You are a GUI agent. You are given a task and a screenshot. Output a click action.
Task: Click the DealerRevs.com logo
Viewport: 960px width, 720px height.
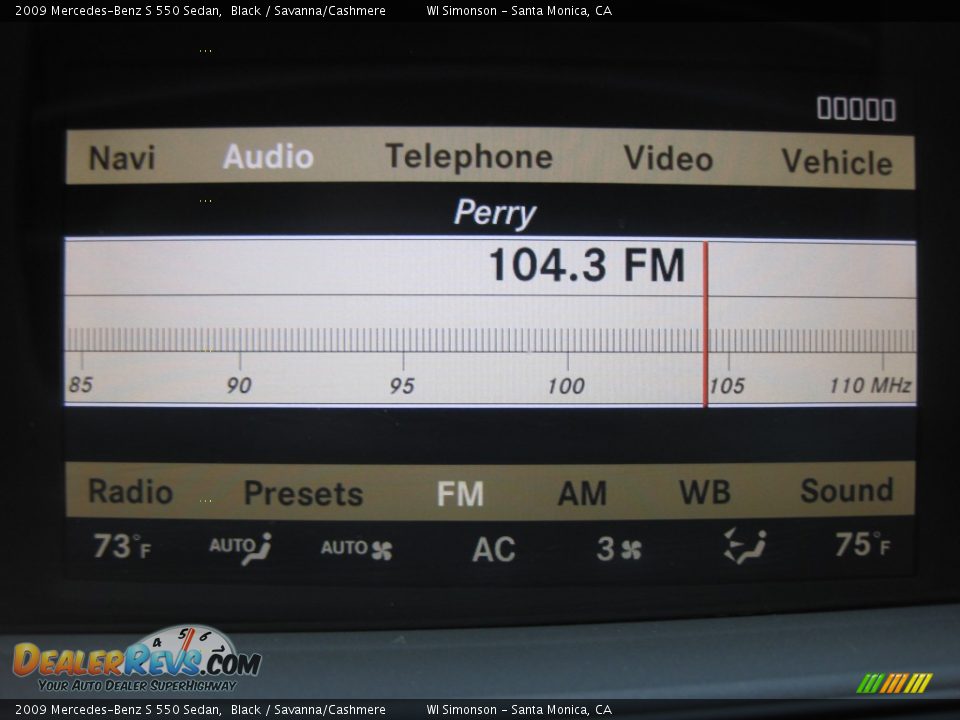click(x=137, y=659)
